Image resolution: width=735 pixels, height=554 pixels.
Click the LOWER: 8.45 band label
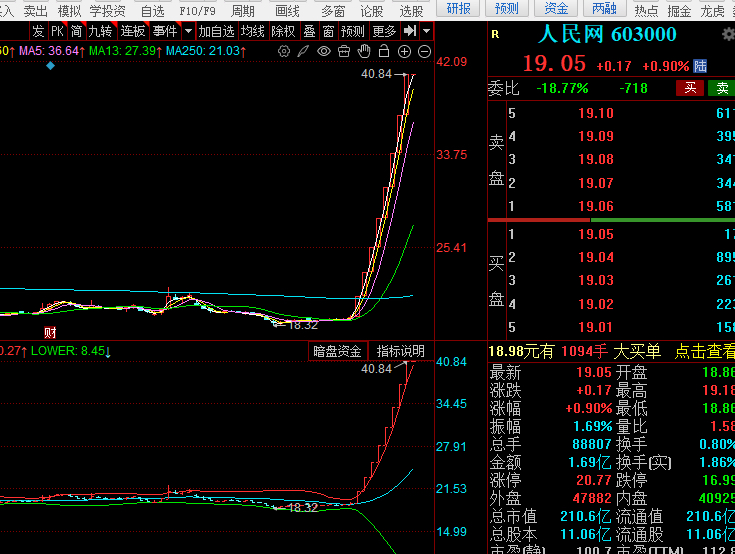71,351
